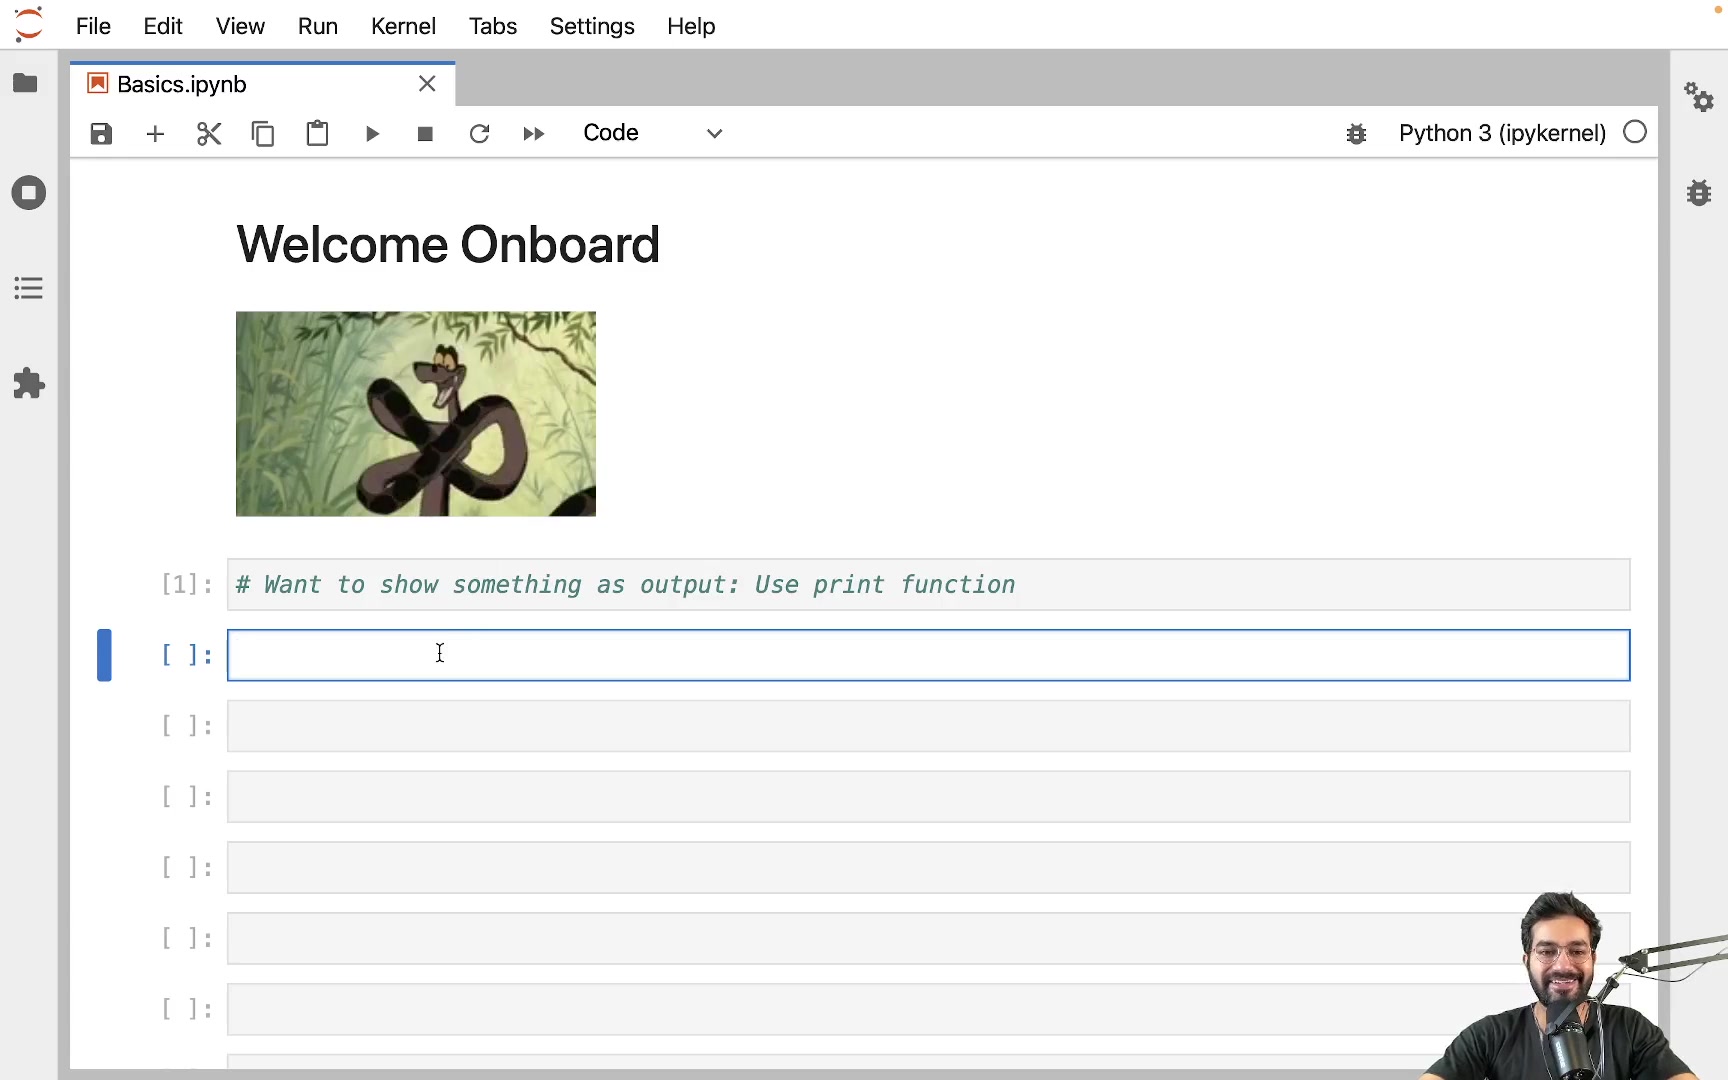Show running terminals and kernels

click(27, 192)
